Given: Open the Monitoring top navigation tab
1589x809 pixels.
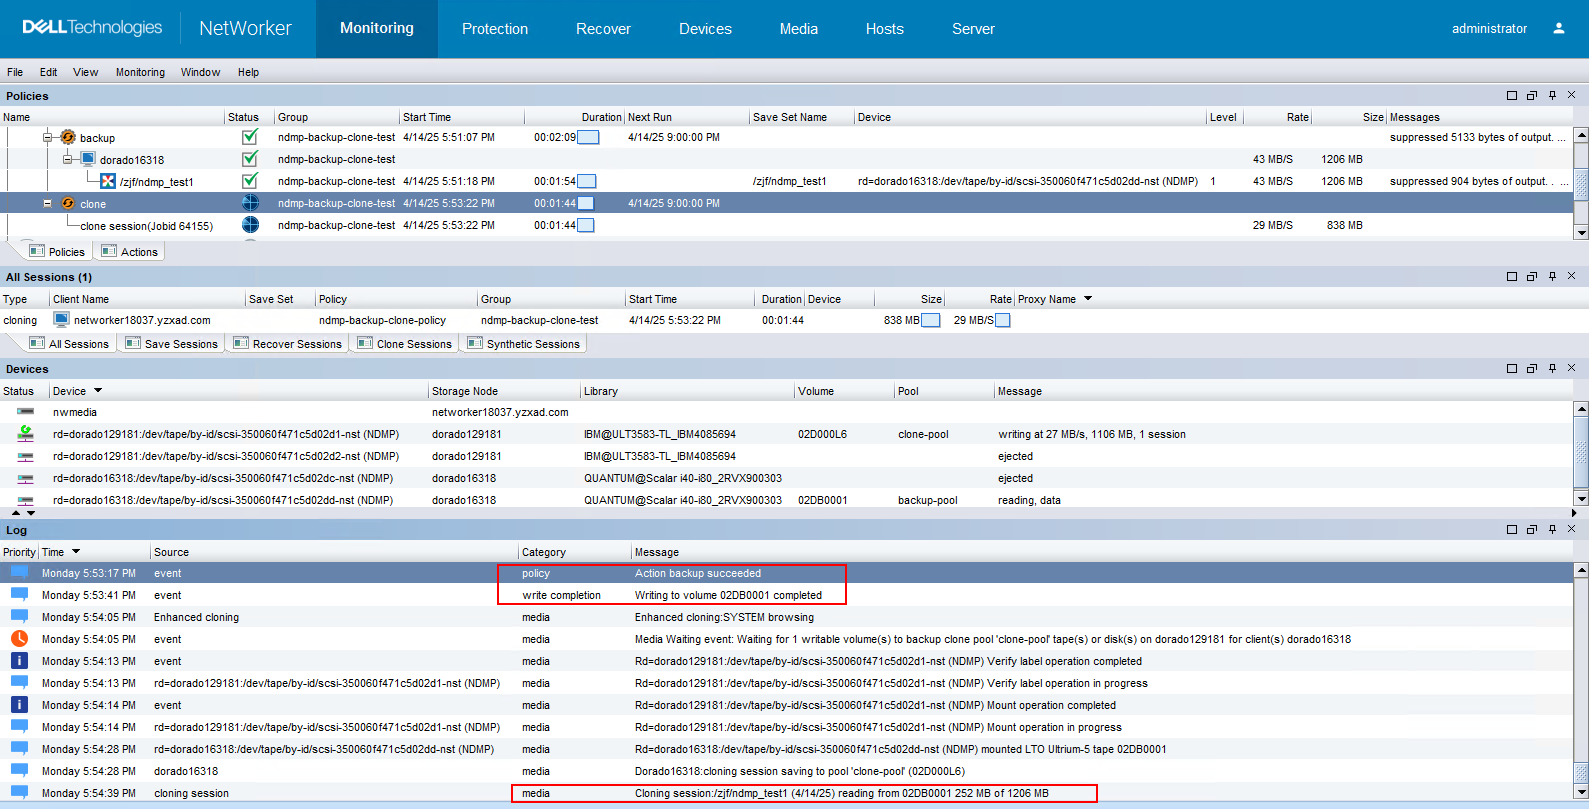Looking at the screenshot, I should pos(377,28).
